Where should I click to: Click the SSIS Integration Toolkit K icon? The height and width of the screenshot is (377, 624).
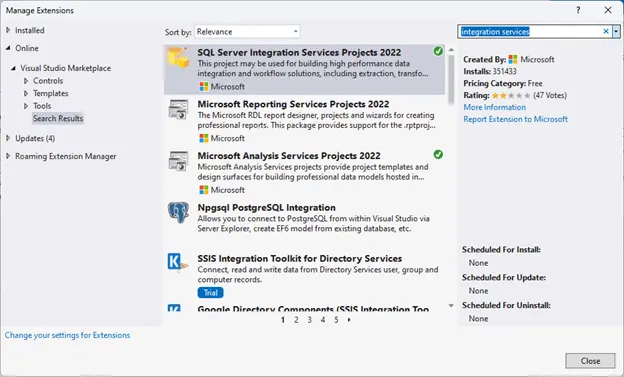[x=177, y=262]
